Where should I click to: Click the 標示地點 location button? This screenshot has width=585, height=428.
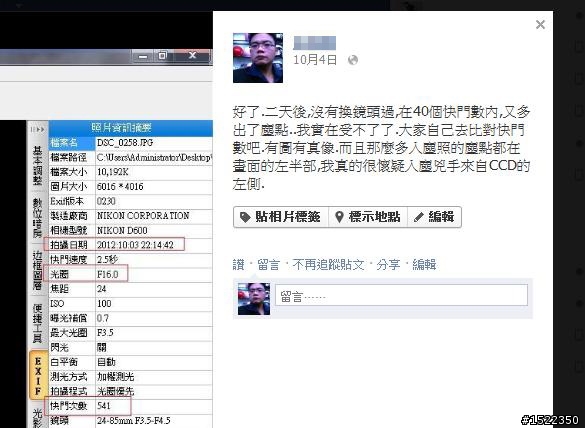point(368,217)
